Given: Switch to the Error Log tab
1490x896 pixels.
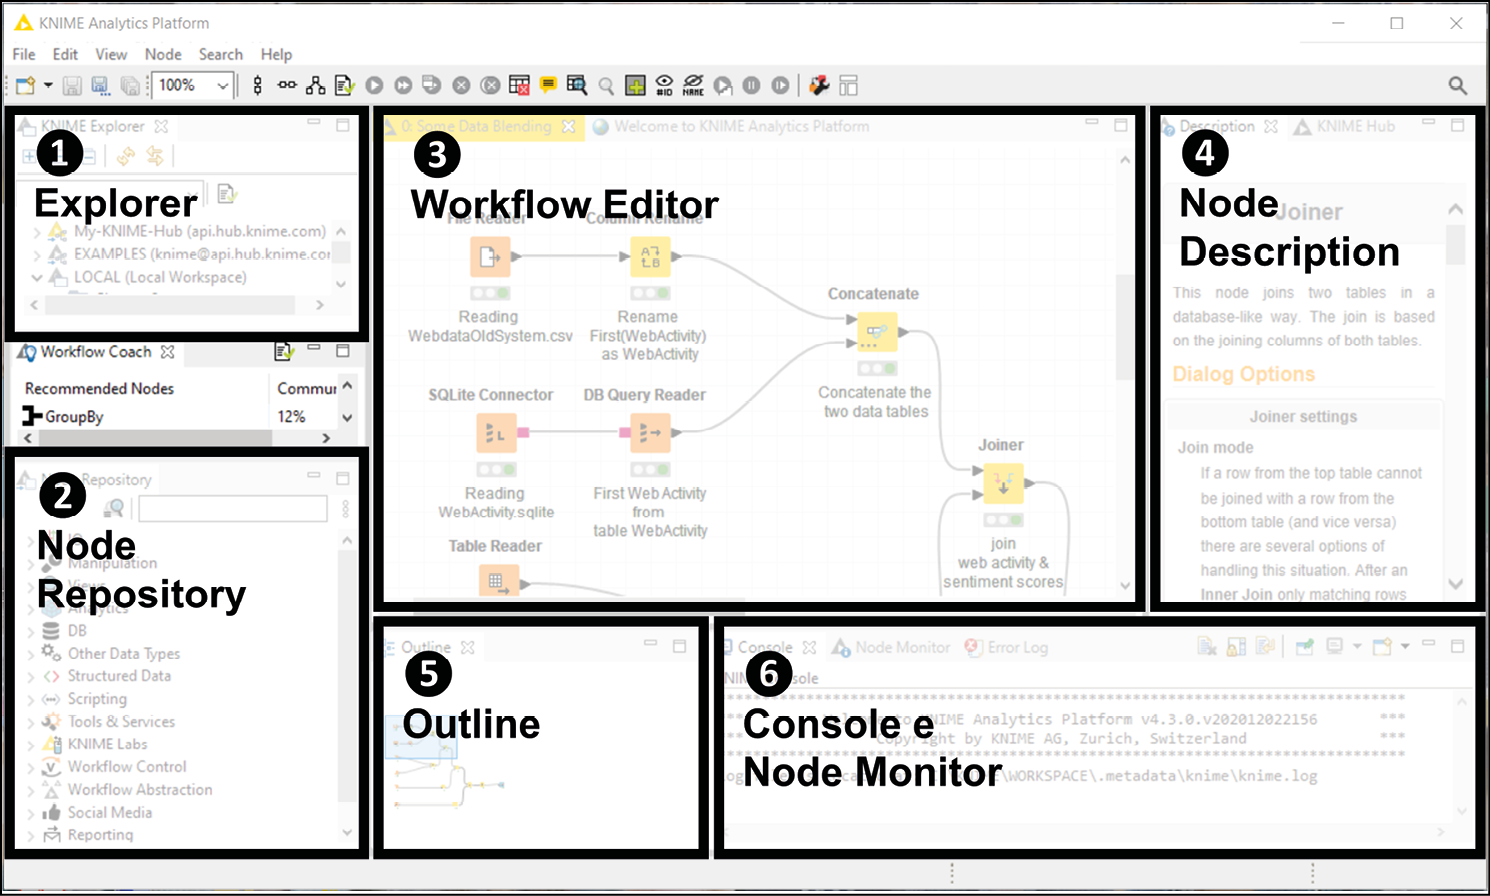Looking at the screenshot, I should point(1007,648).
